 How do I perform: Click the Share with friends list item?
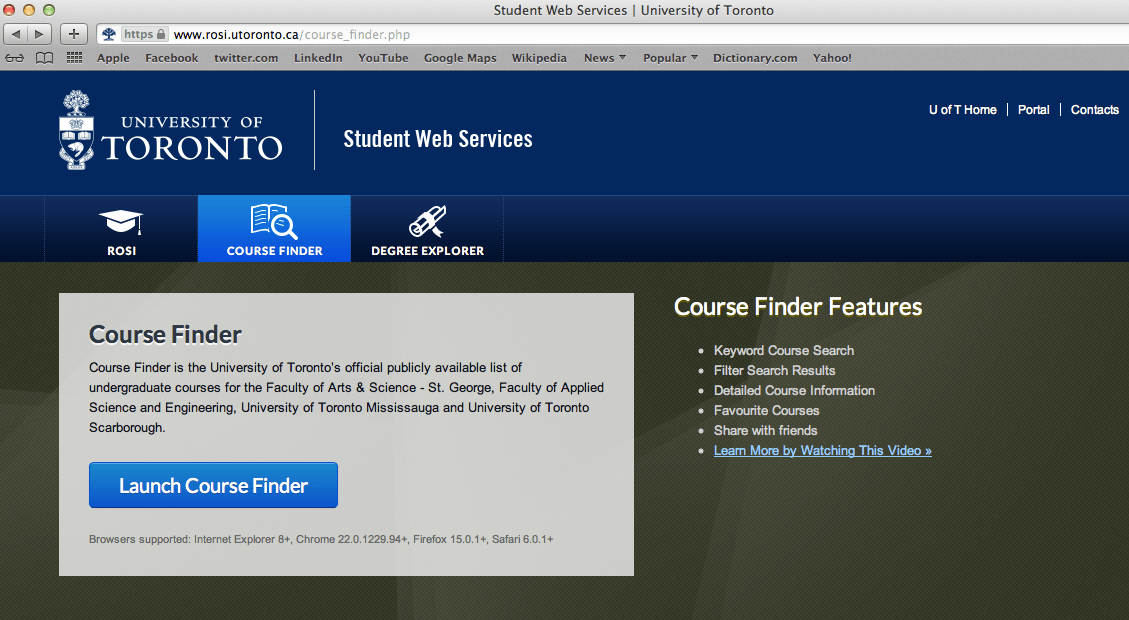click(x=765, y=431)
